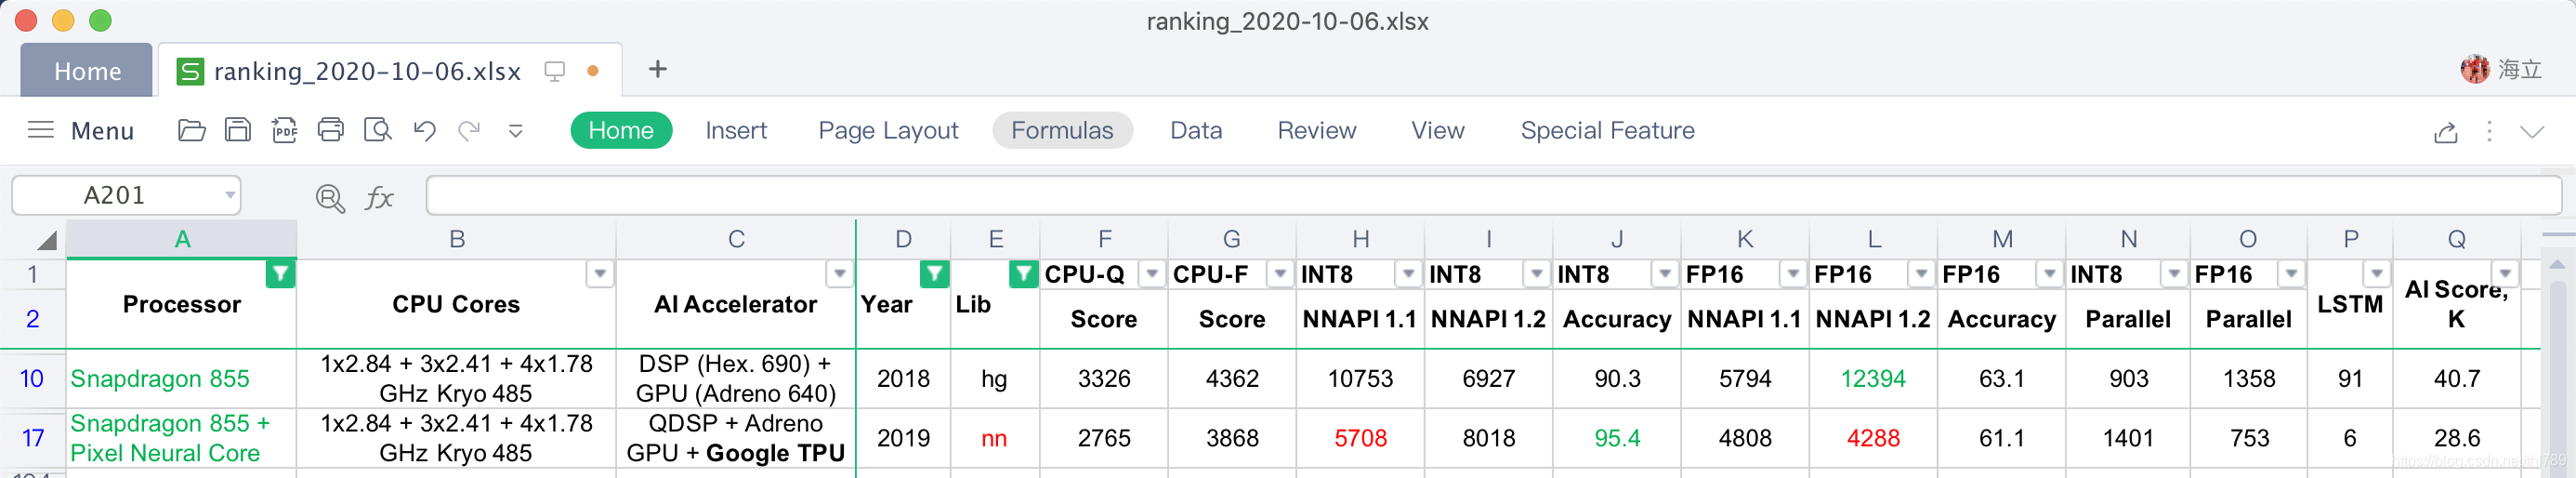
Task: Click the green 12394 cell
Action: click(1873, 378)
